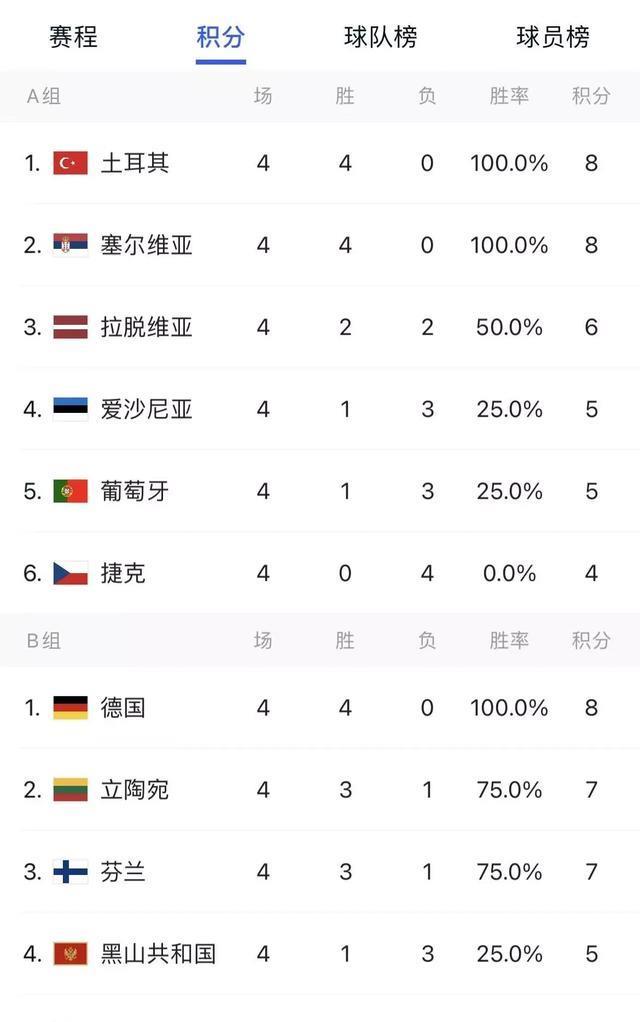Open team 土耳其 from the standings
This screenshot has height=1022, width=640.
[135, 163]
